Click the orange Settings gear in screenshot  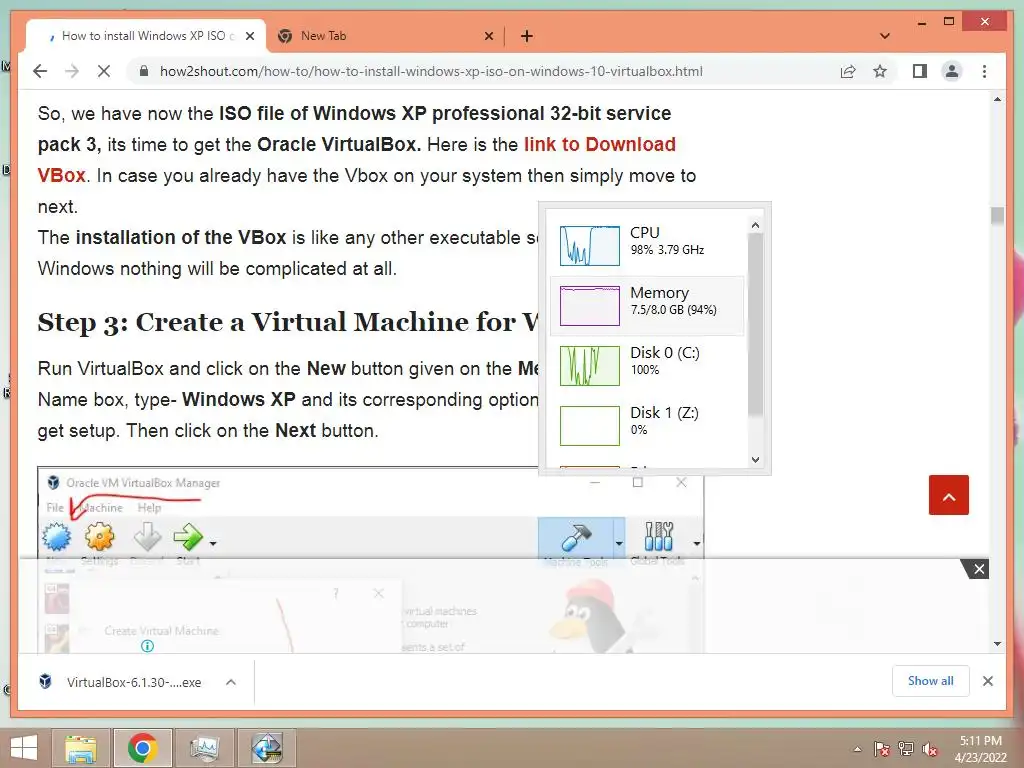pos(99,537)
